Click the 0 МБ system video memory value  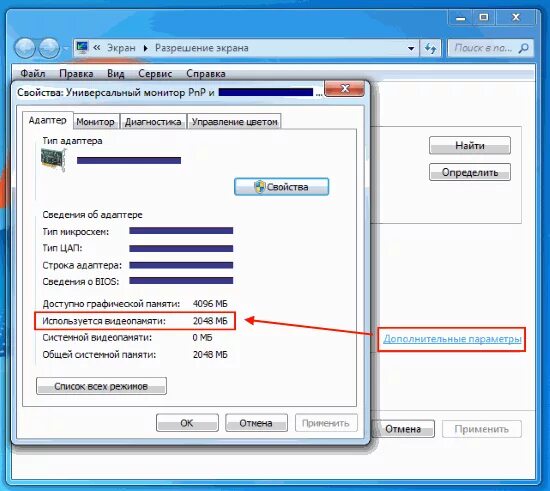tap(202, 337)
